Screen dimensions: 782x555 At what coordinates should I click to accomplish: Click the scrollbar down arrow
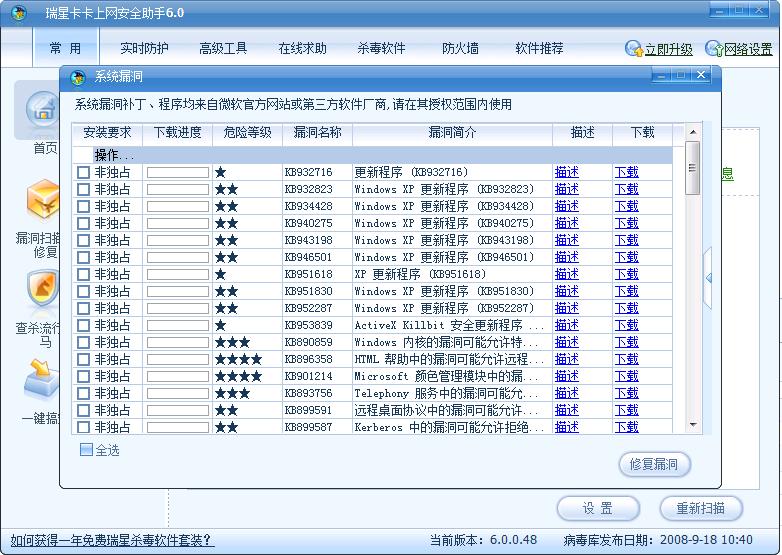click(692, 425)
